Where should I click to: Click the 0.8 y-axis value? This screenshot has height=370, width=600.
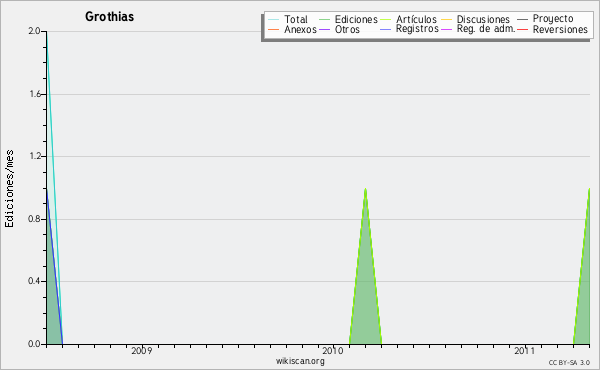click(x=34, y=219)
